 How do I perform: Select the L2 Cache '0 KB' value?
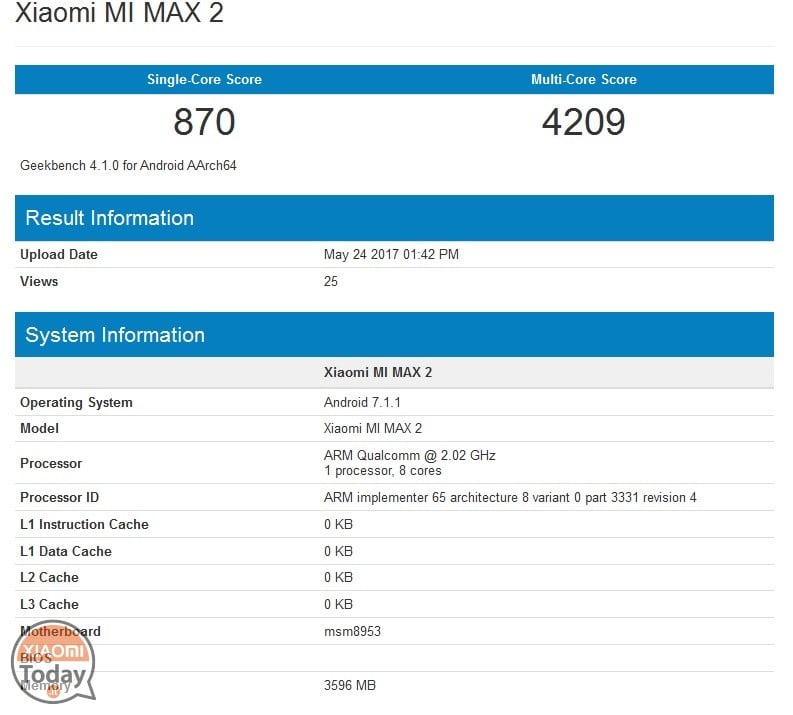338,577
